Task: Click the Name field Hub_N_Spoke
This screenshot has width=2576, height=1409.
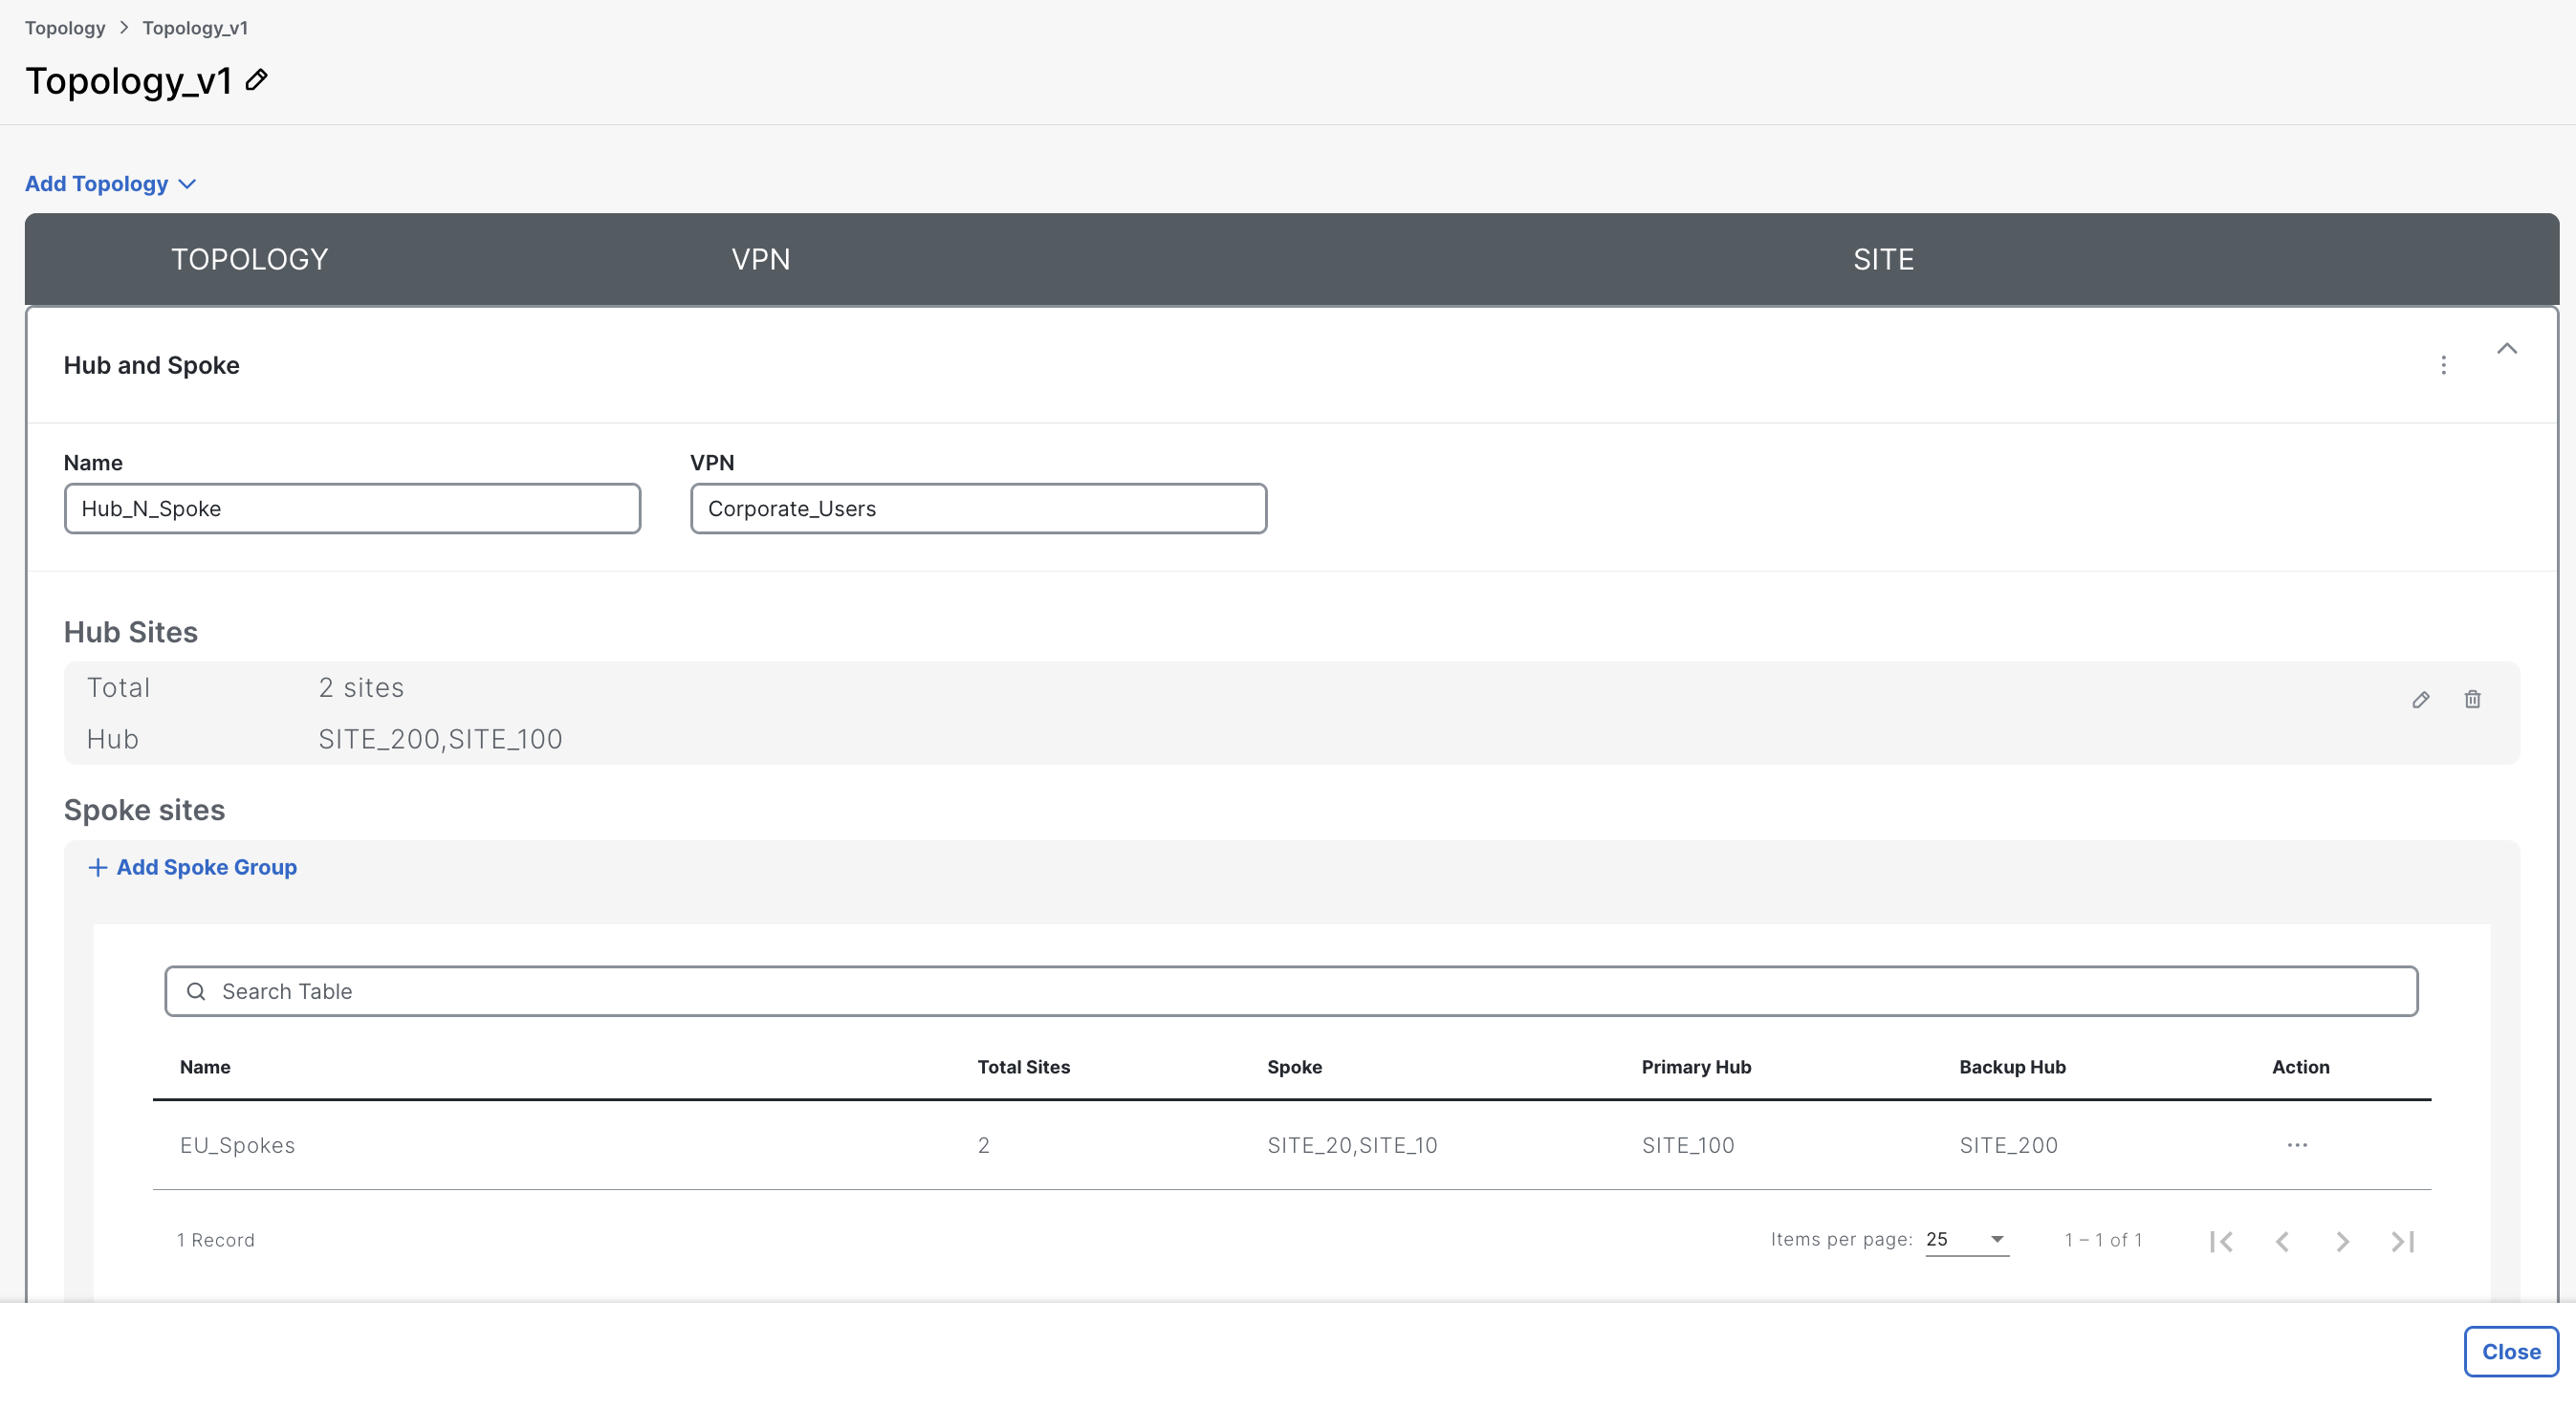Action: pyautogui.click(x=352, y=509)
